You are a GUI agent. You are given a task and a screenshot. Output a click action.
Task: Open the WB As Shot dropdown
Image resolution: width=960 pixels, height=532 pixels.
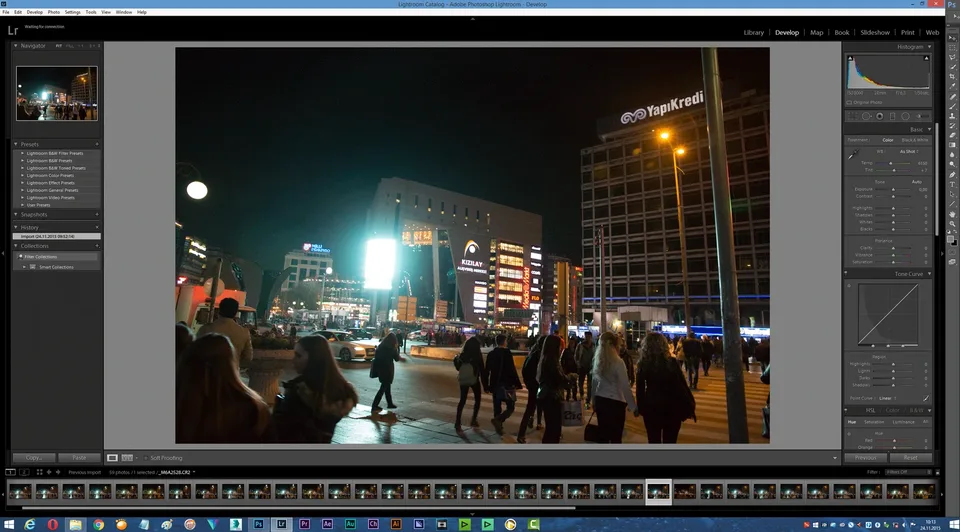click(x=909, y=151)
